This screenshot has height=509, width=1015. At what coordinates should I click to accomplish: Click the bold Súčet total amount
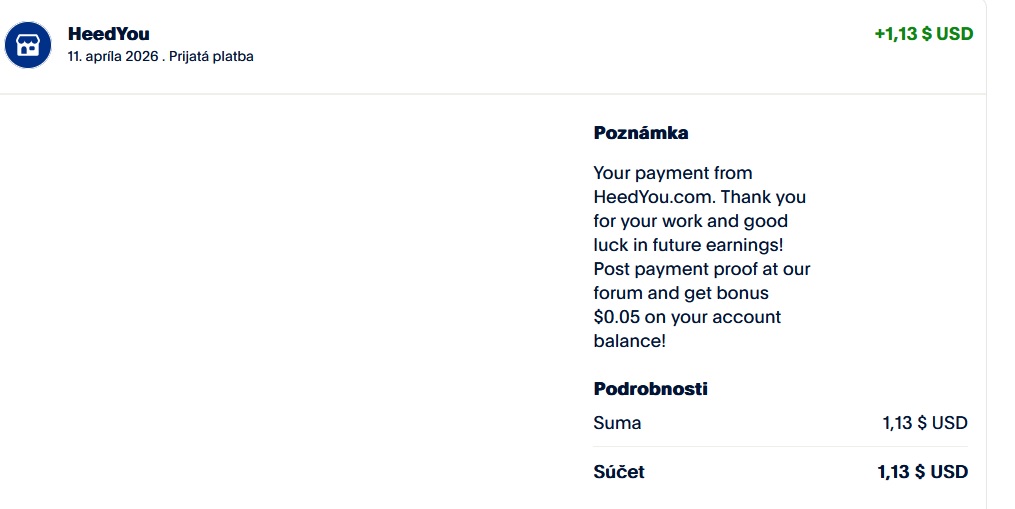(x=922, y=472)
